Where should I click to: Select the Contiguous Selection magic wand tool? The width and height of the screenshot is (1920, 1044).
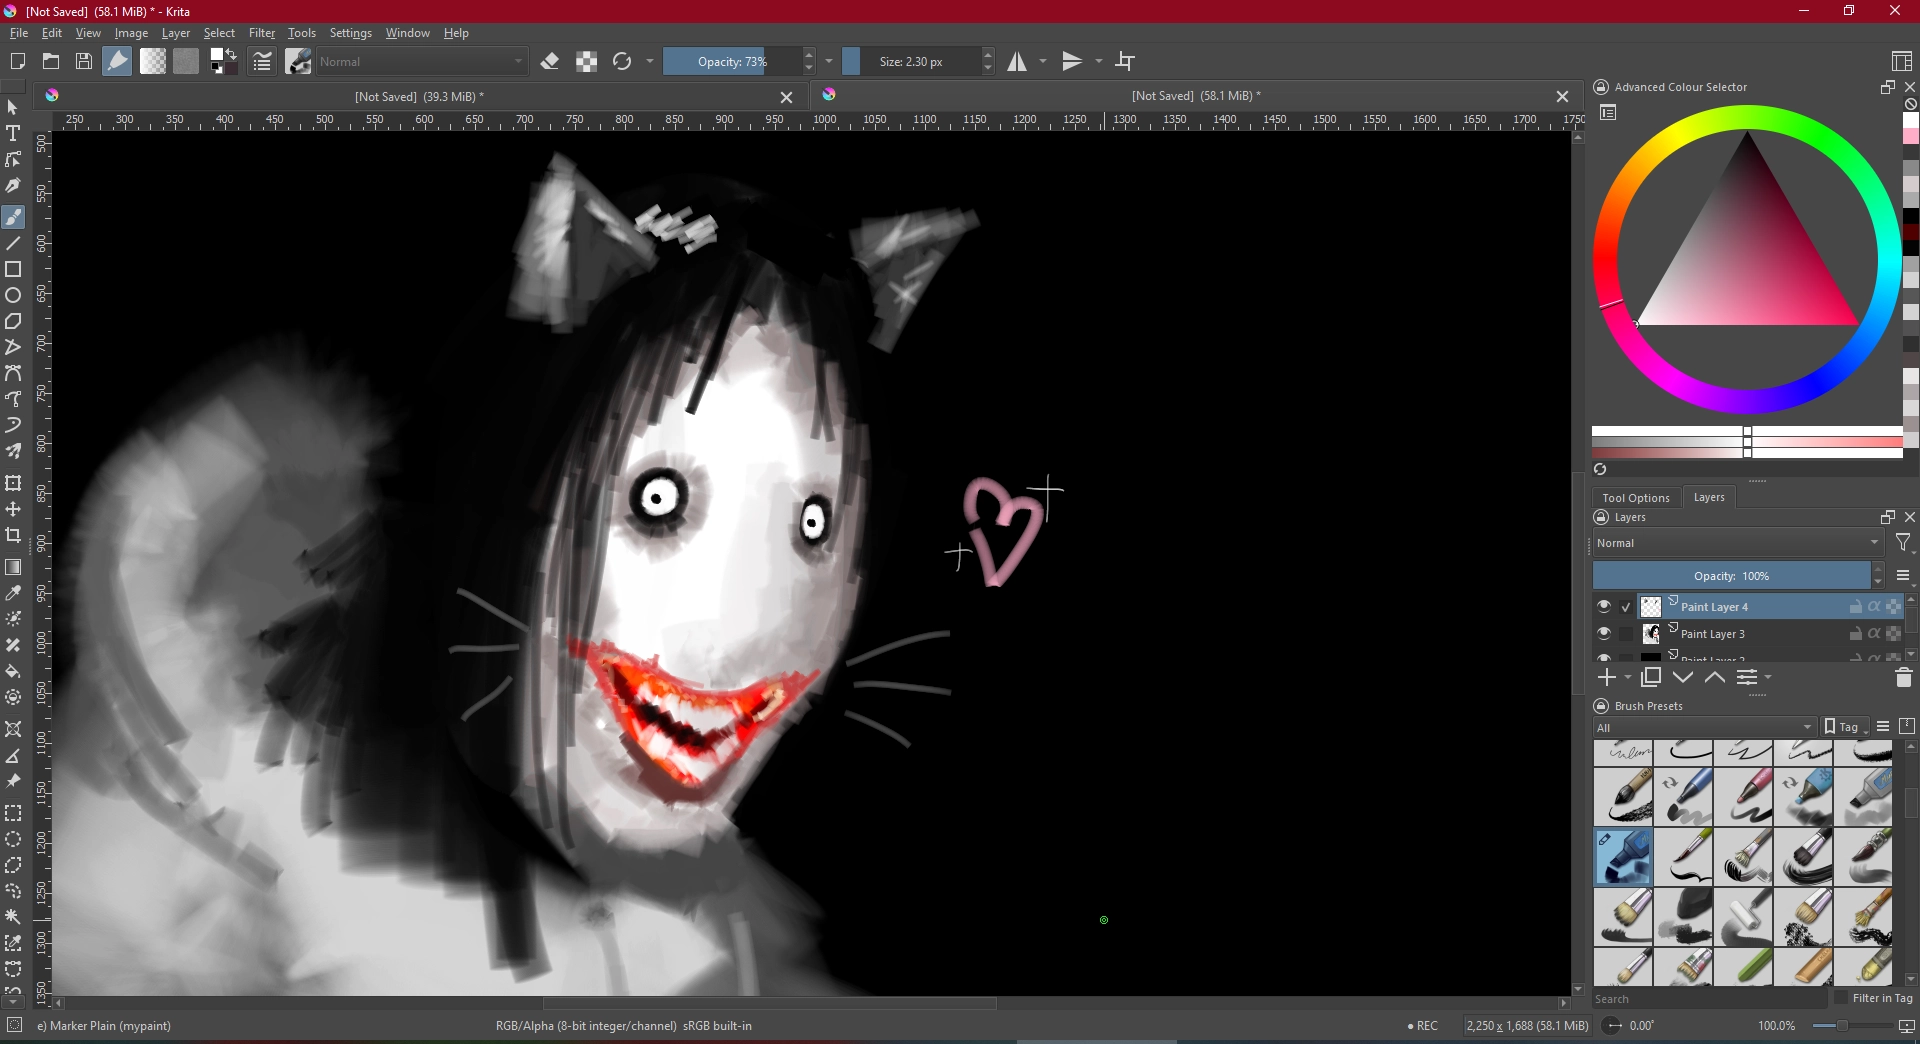[13, 918]
